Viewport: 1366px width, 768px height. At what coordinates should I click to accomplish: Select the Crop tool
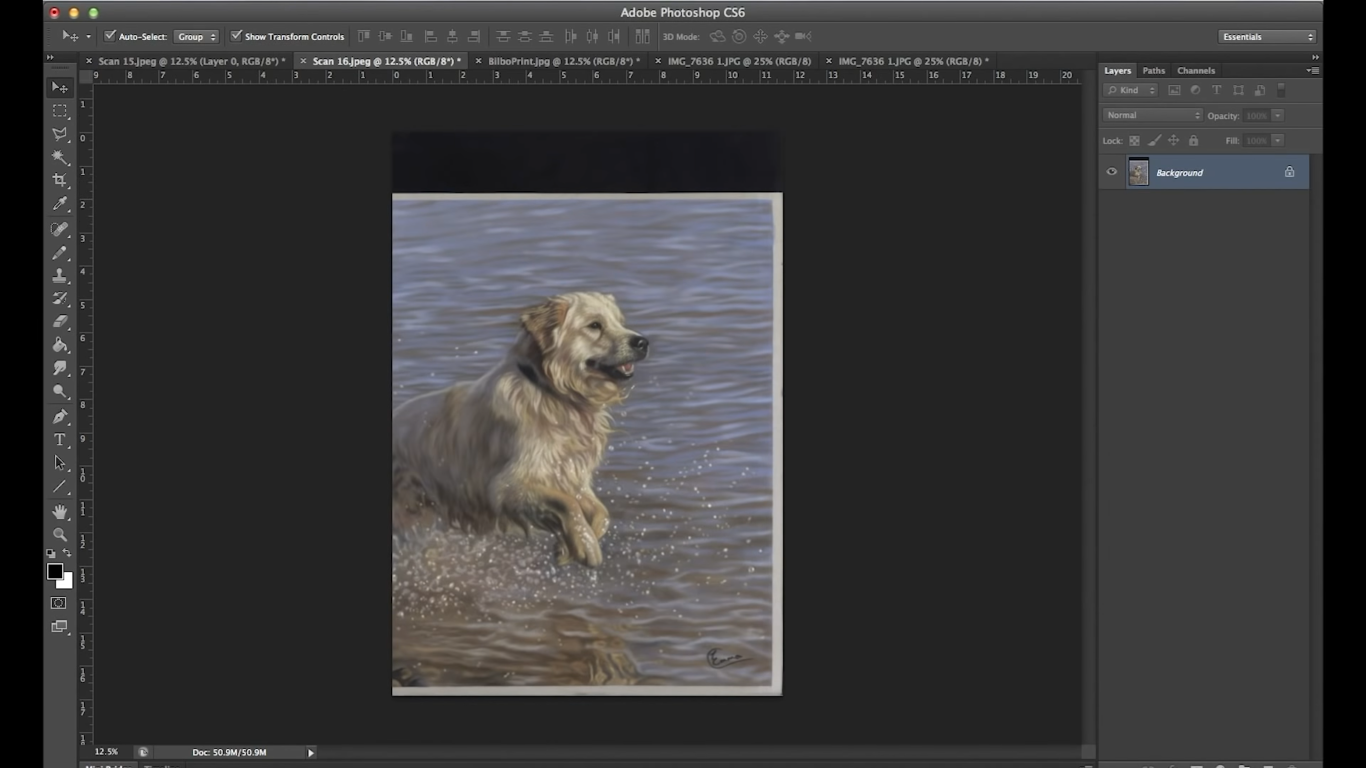coord(60,181)
